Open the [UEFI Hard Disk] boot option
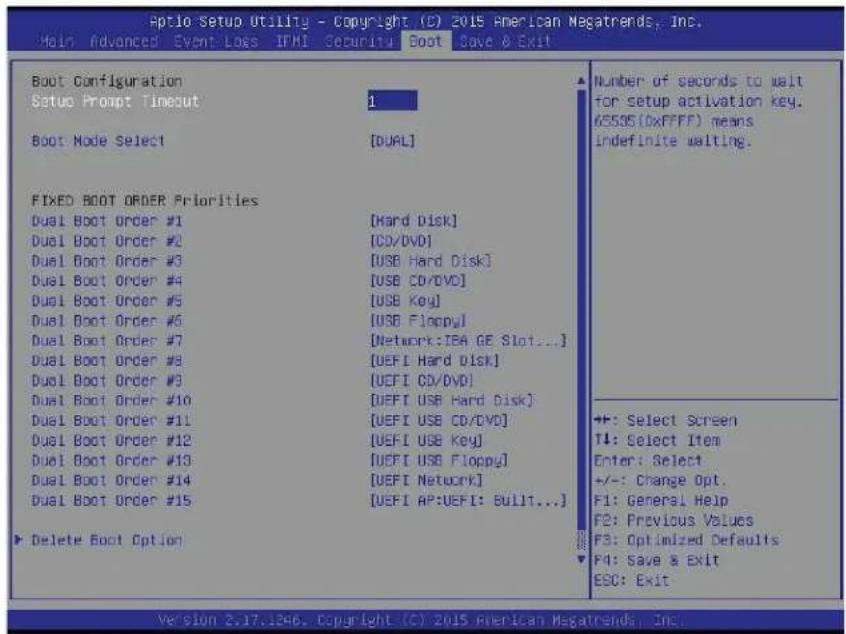The height and width of the screenshot is (634, 846). pyautogui.click(x=434, y=361)
